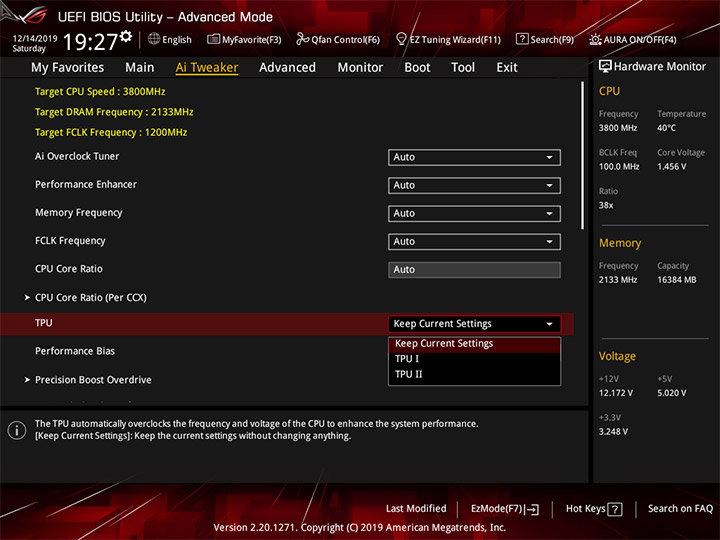This screenshot has width=720, height=540.
Task: Switch to My Favorites tab
Action: [68, 68]
